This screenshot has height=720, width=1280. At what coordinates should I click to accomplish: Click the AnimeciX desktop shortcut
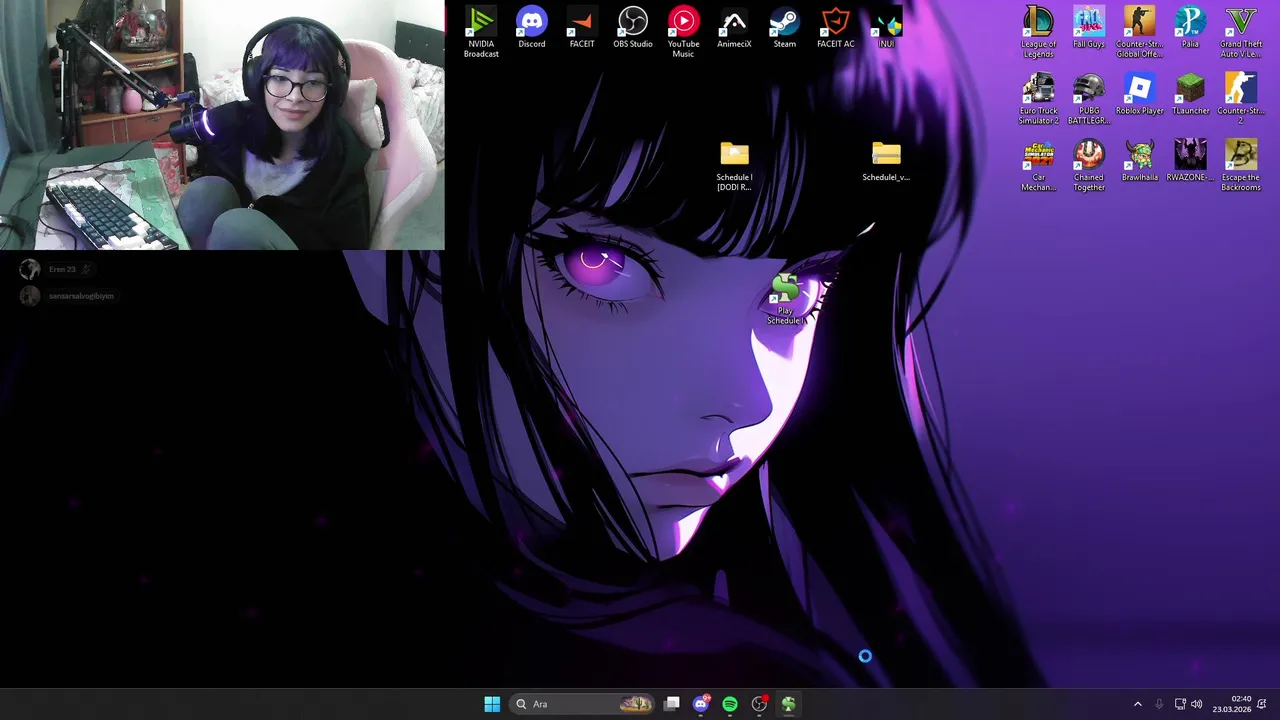click(x=734, y=28)
